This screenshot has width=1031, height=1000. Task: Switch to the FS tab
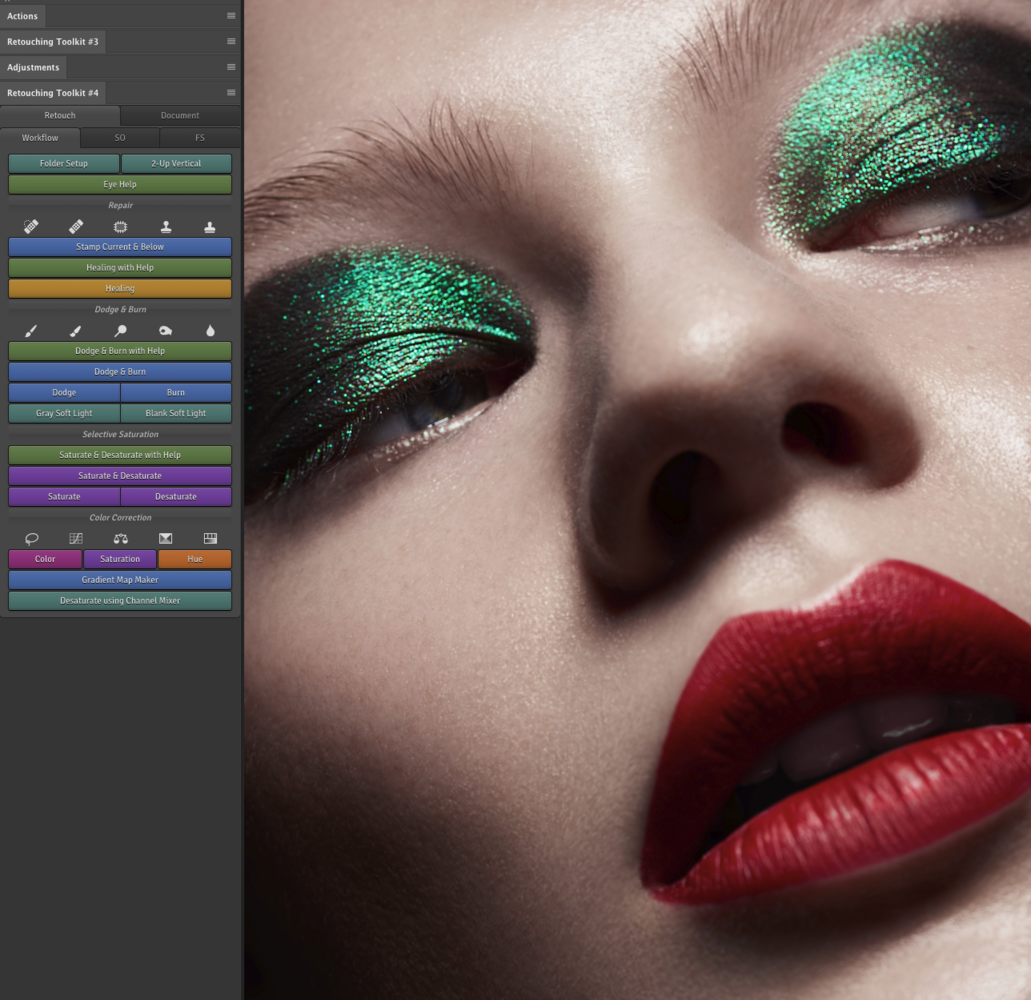[x=200, y=137]
